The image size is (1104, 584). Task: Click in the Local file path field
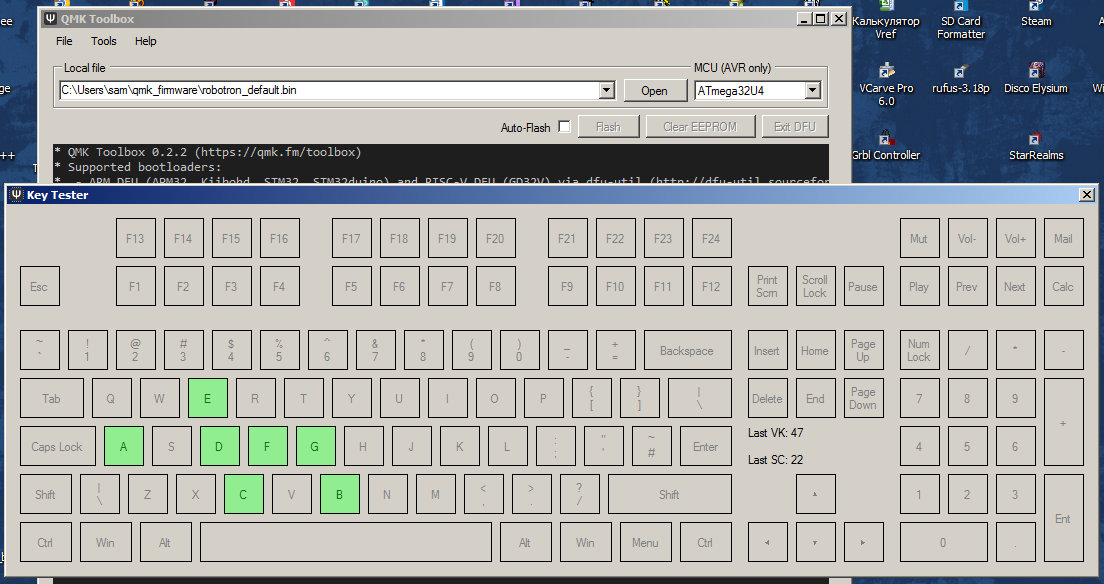click(x=330, y=90)
